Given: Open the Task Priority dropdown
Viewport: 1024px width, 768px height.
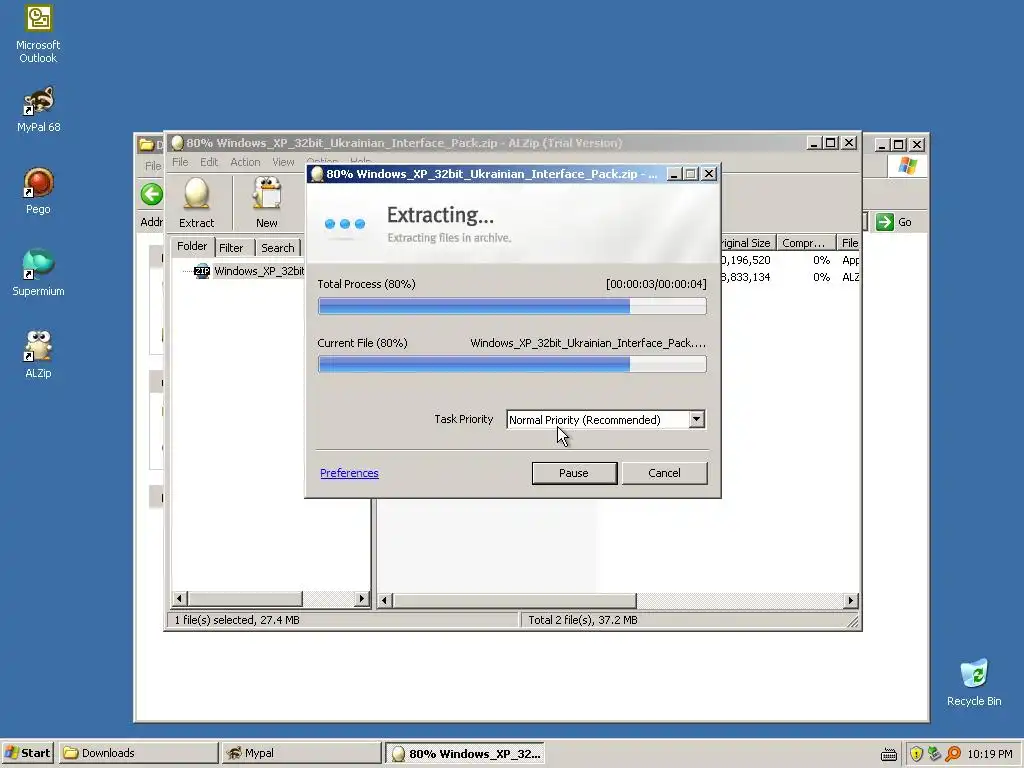Looking at the screenshot, I should pos(605,419).
